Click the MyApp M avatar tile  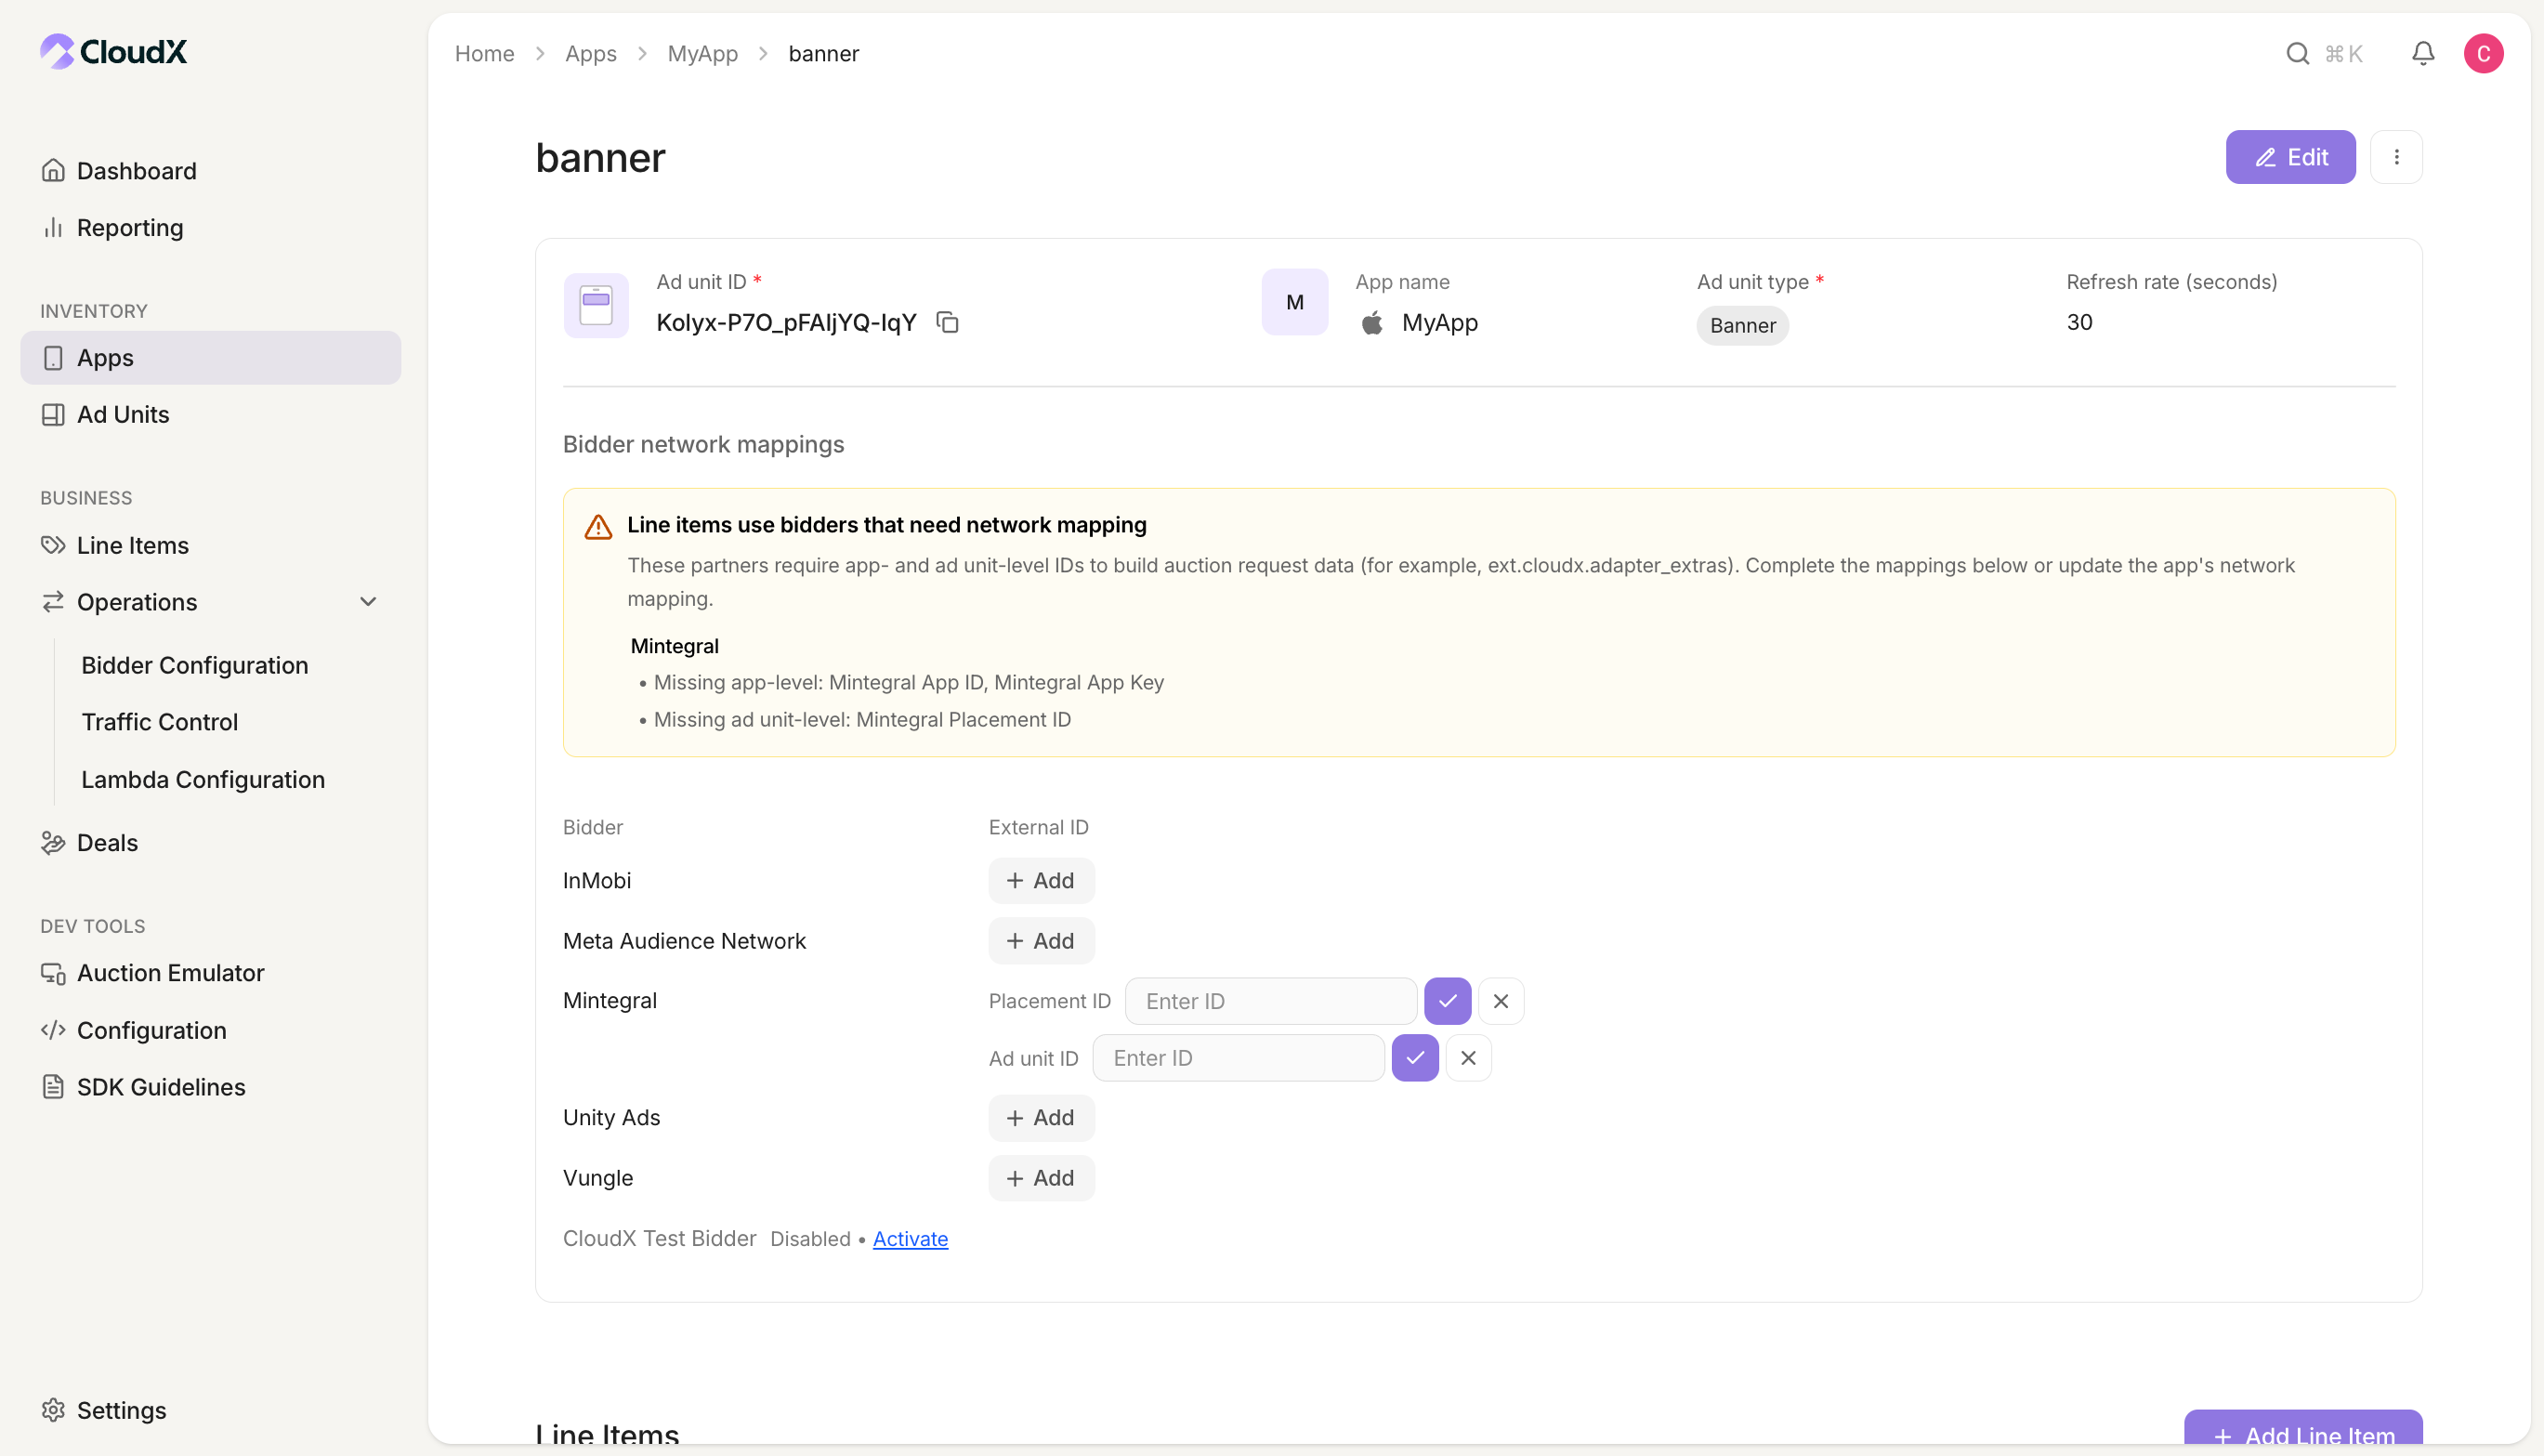(x=1294, y=302)
